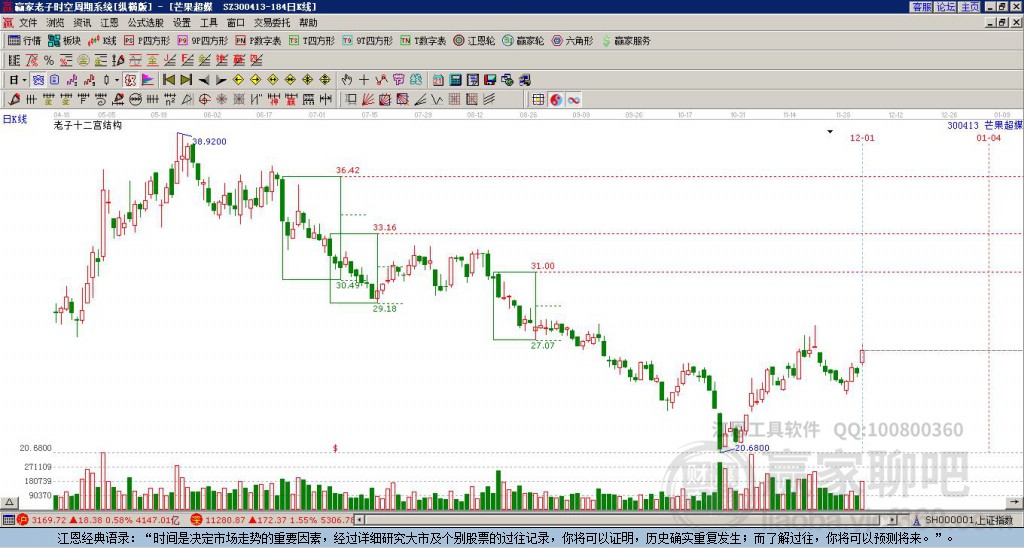1024x548 pixels.
Task: Toggle the red yin-yang icon
Action: click(x=556, y=99)
